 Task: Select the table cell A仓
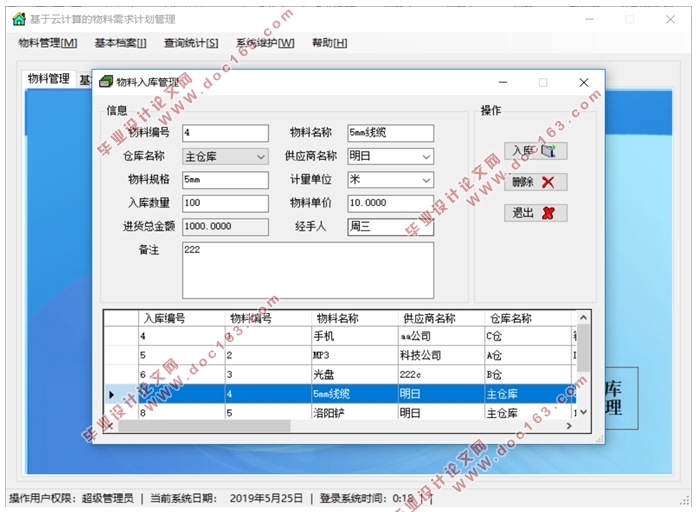[528, 355]
